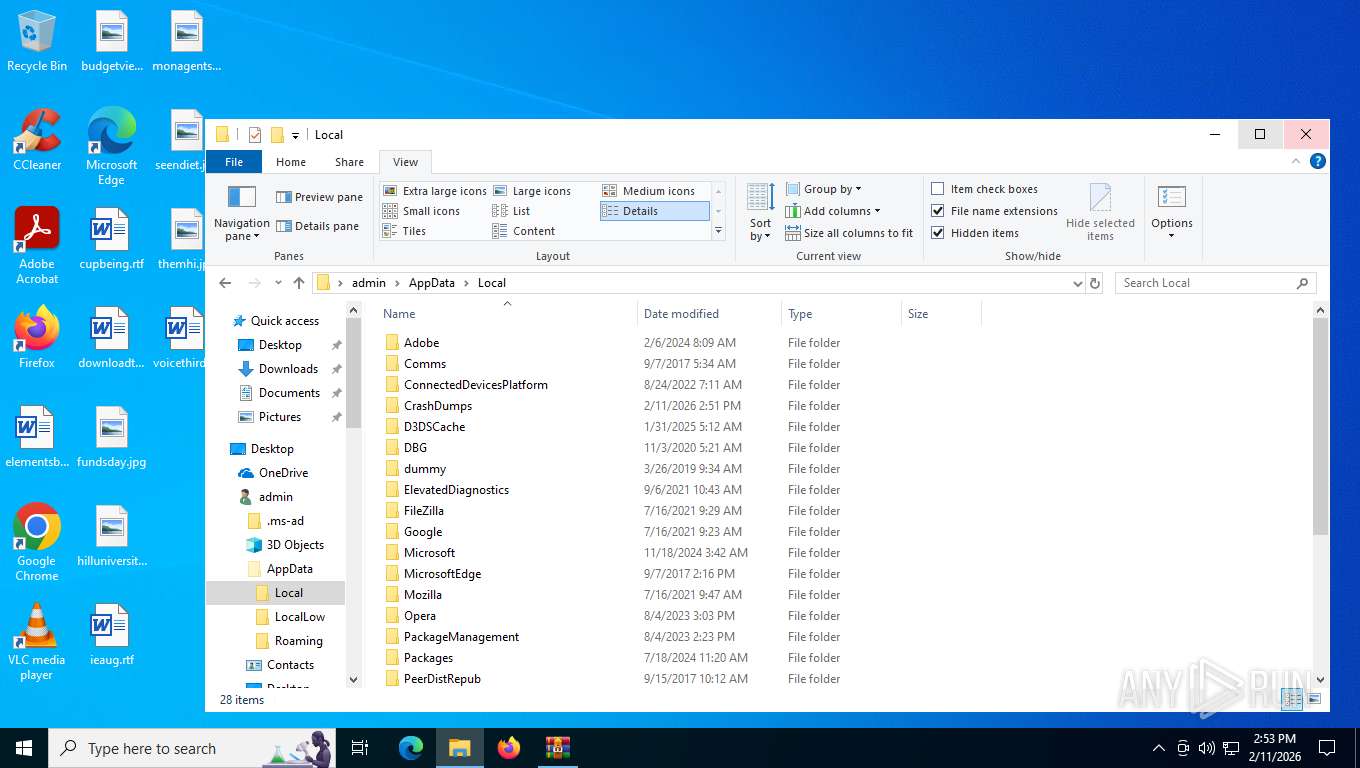Expand the address bar history dropdown

(x=1077, y=283)
